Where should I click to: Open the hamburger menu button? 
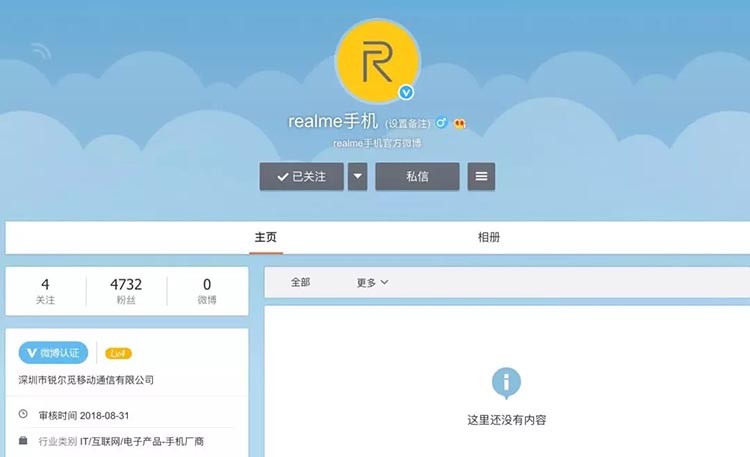(481, 177)
